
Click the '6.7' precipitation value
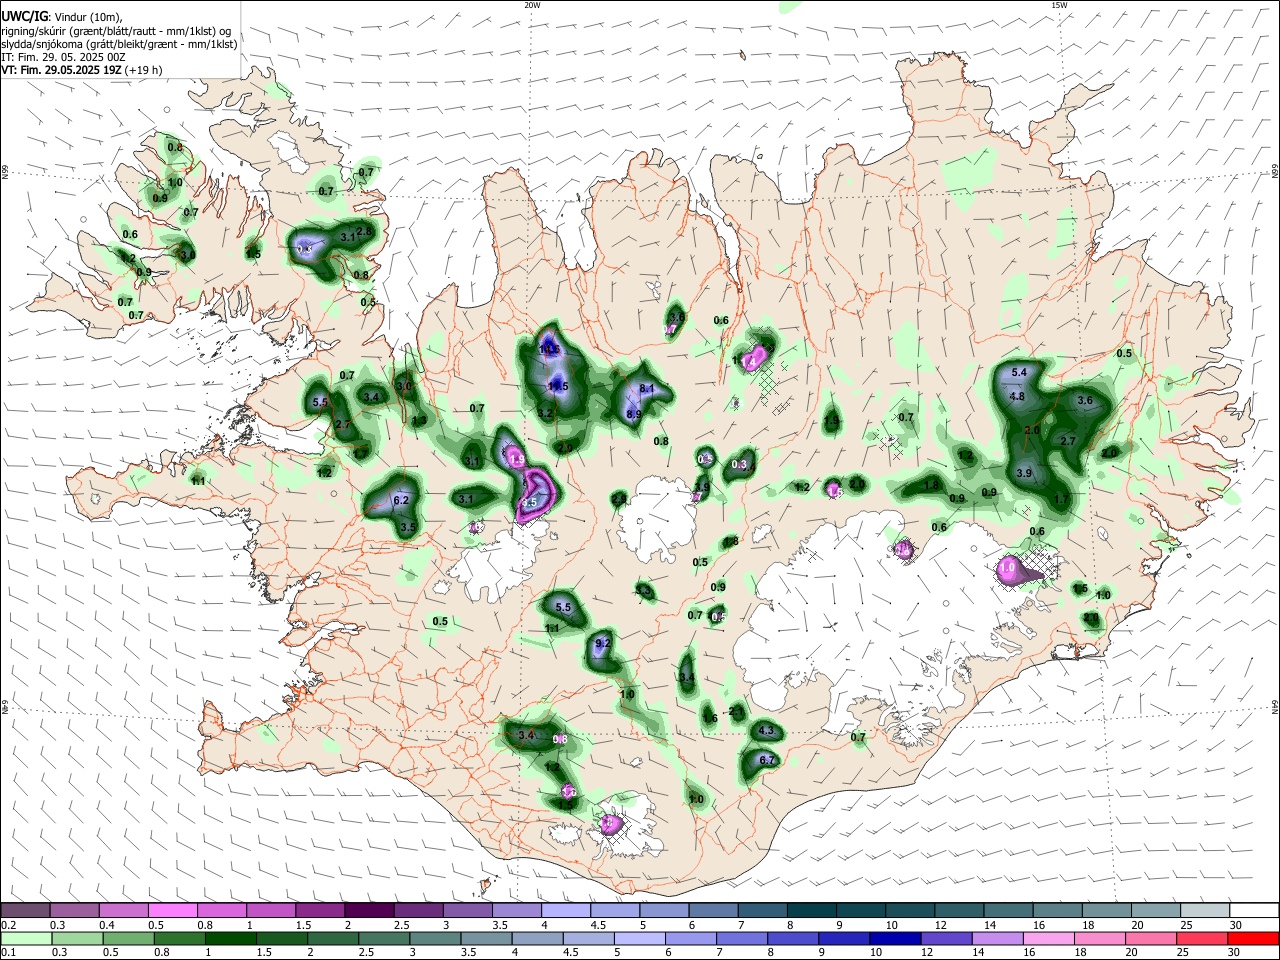(x=767, y=760)
